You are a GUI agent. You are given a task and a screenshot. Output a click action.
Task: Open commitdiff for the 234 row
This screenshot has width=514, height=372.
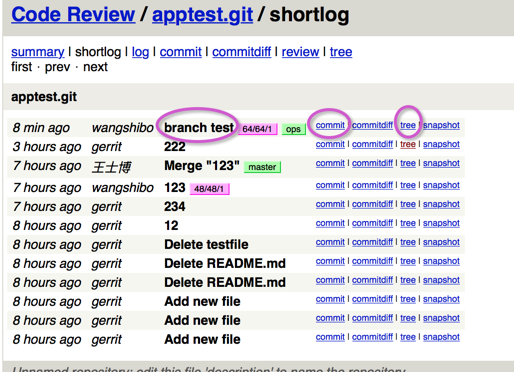[x=372, y=204]
